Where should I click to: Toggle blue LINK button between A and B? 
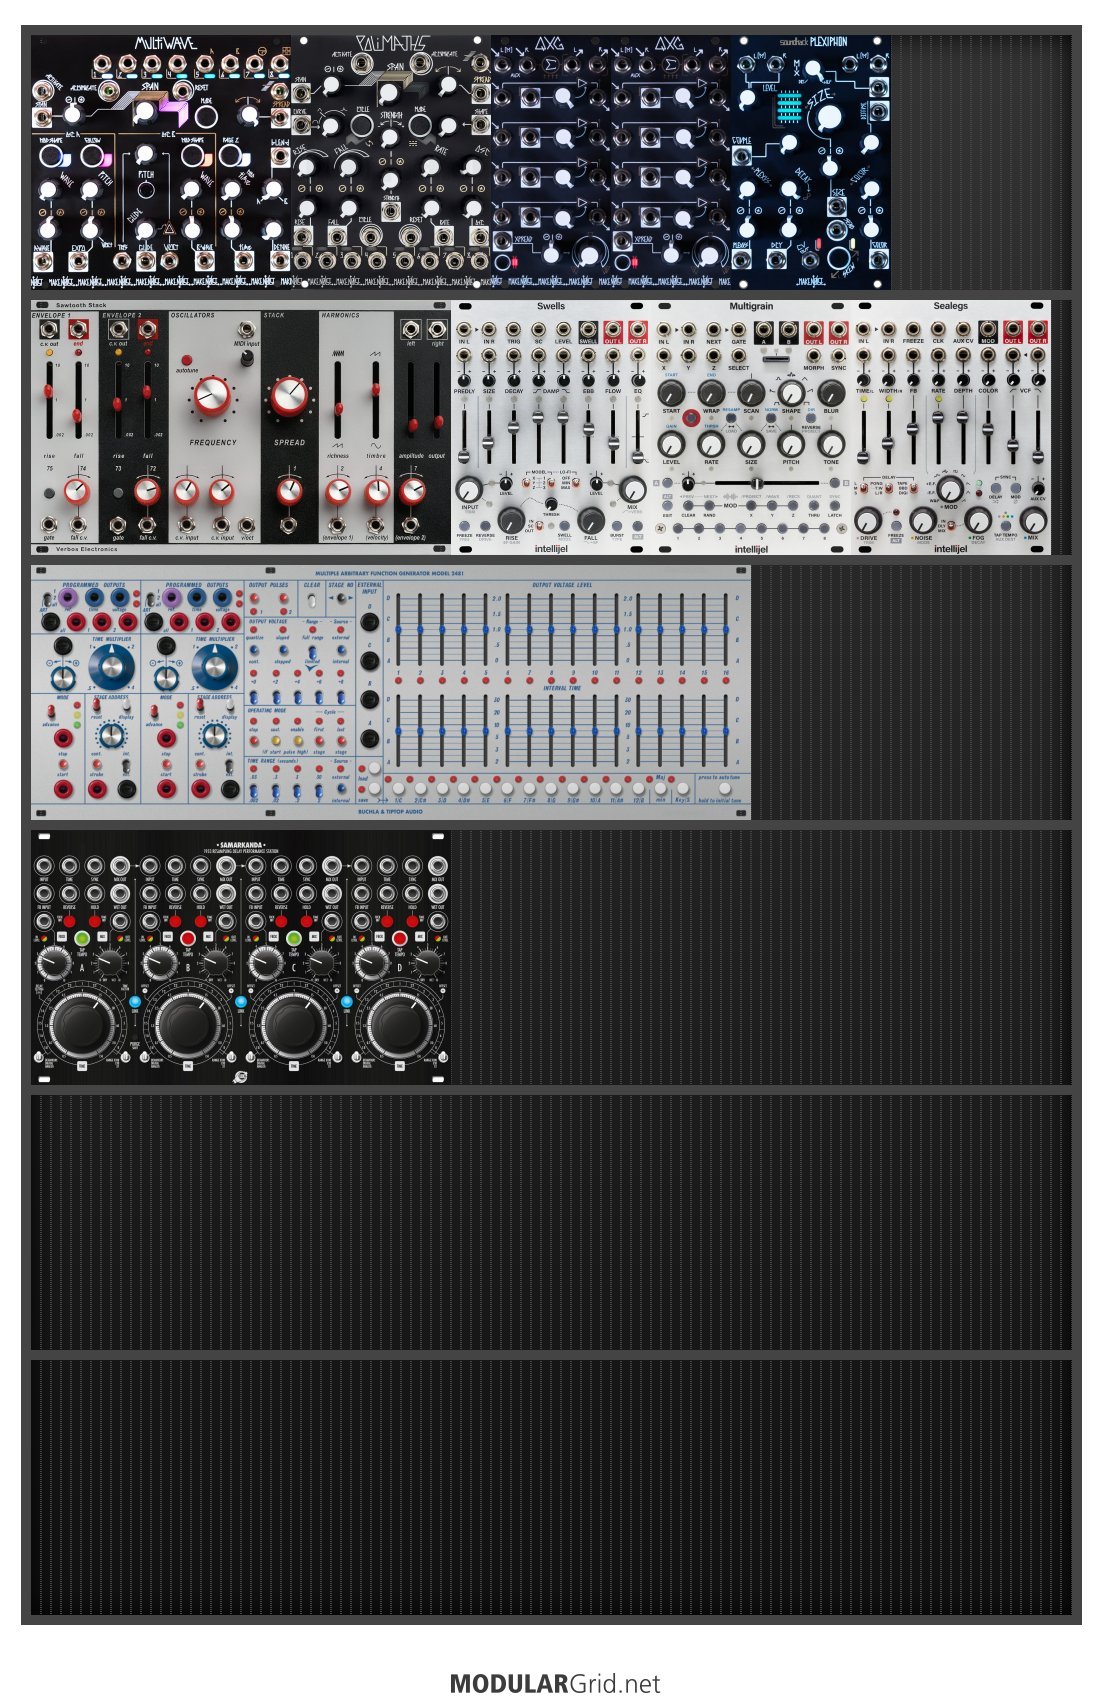[134, 1001]
